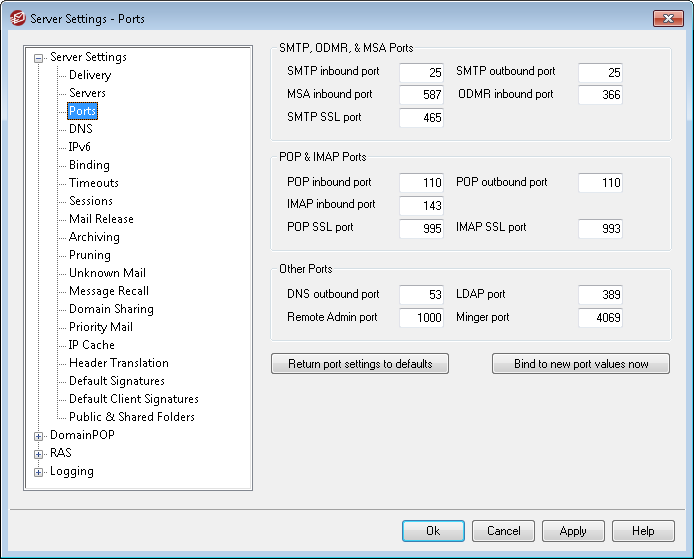Expand the RAS tree node
The width and height of the screenshot is (694, 559).
39,454
